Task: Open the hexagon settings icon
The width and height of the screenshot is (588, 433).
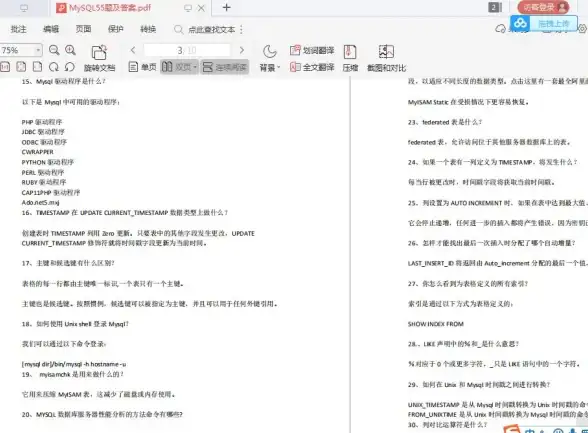Action: coord(582,28)
